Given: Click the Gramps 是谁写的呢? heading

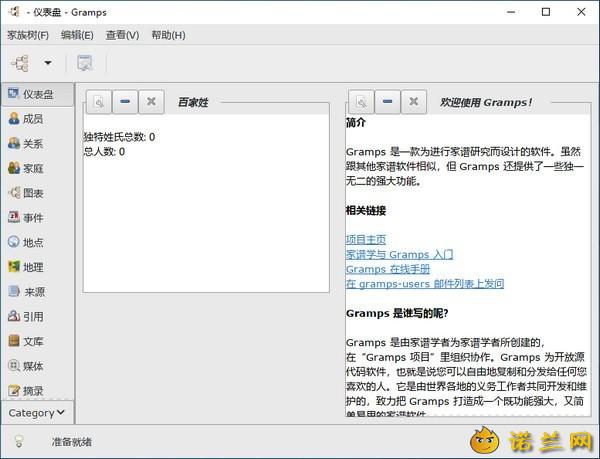Looking at the screenshot, I should [397, 313].
